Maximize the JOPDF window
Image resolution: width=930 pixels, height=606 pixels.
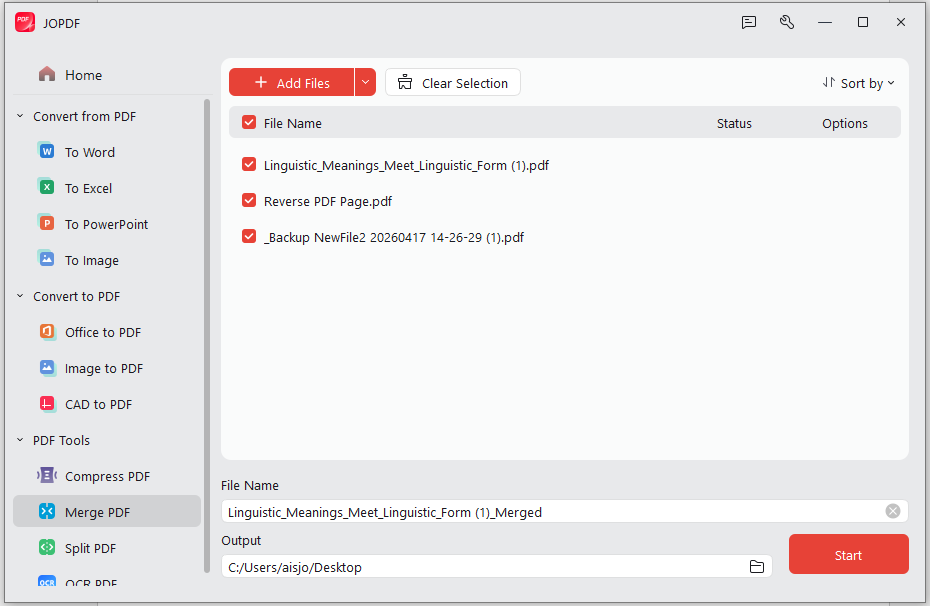pos(863,23)
